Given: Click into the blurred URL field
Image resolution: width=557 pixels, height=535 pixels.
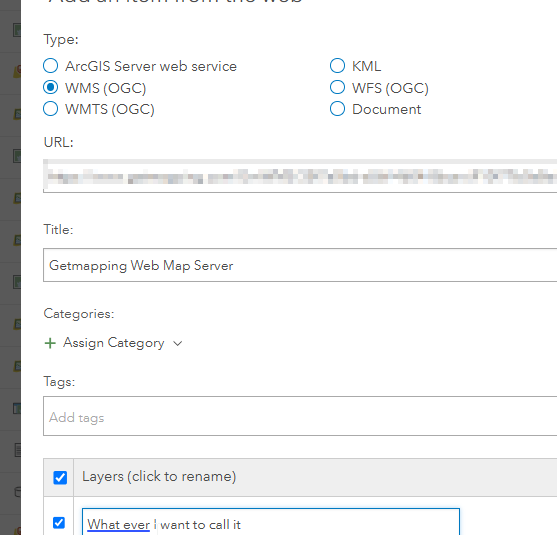Looking at the screenshot, I should tap(300, 176).
